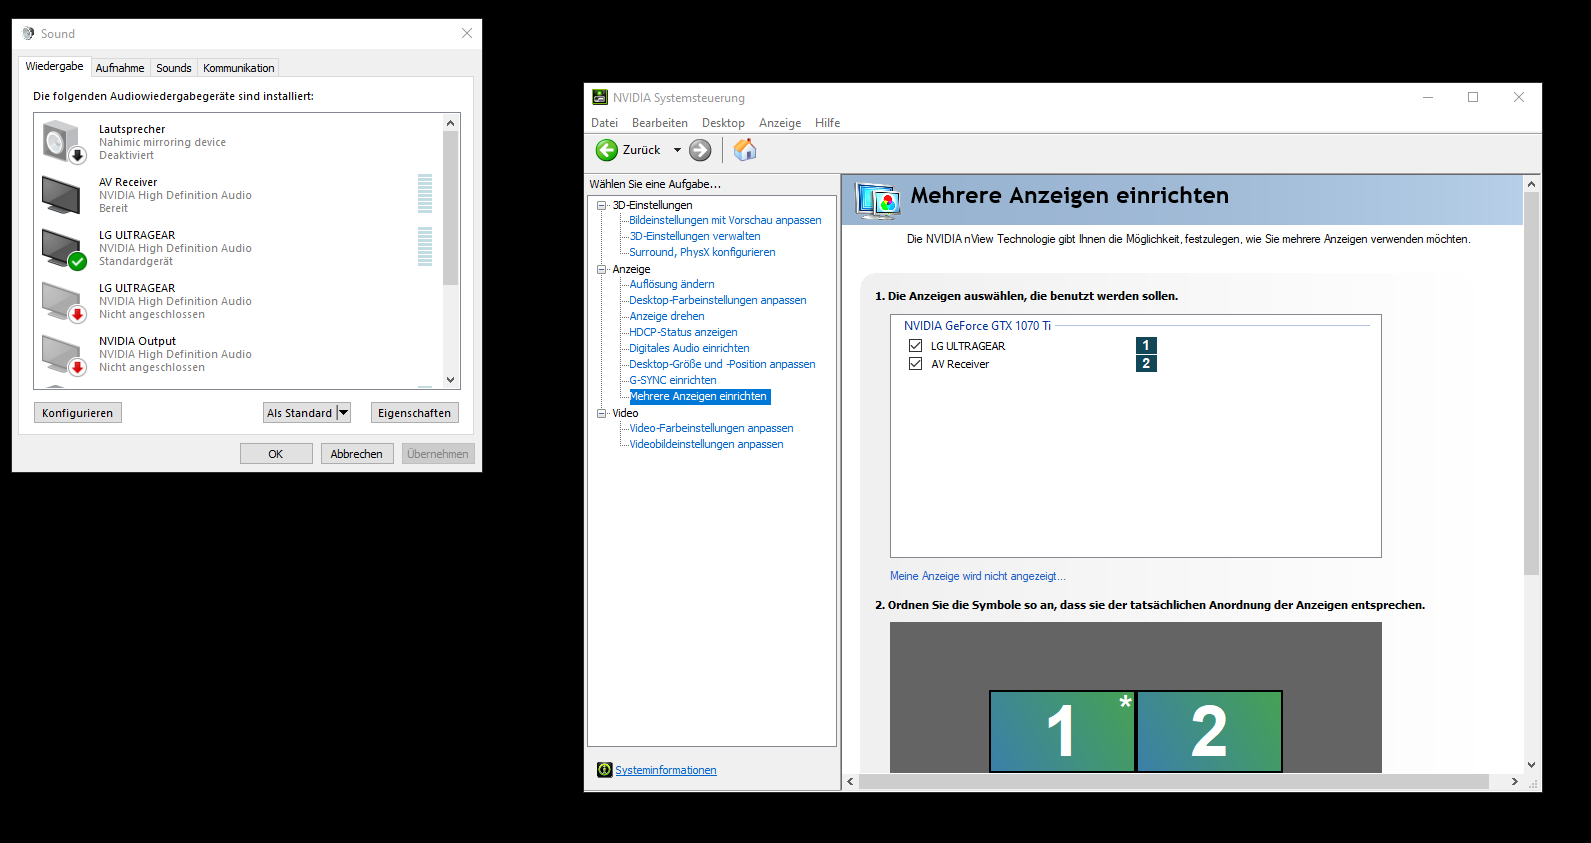Image resolution: width=1591 pixels, height=843 pixels.
Task: Open Surround, PhysX konfigurieren
Action: click(702, 252)
